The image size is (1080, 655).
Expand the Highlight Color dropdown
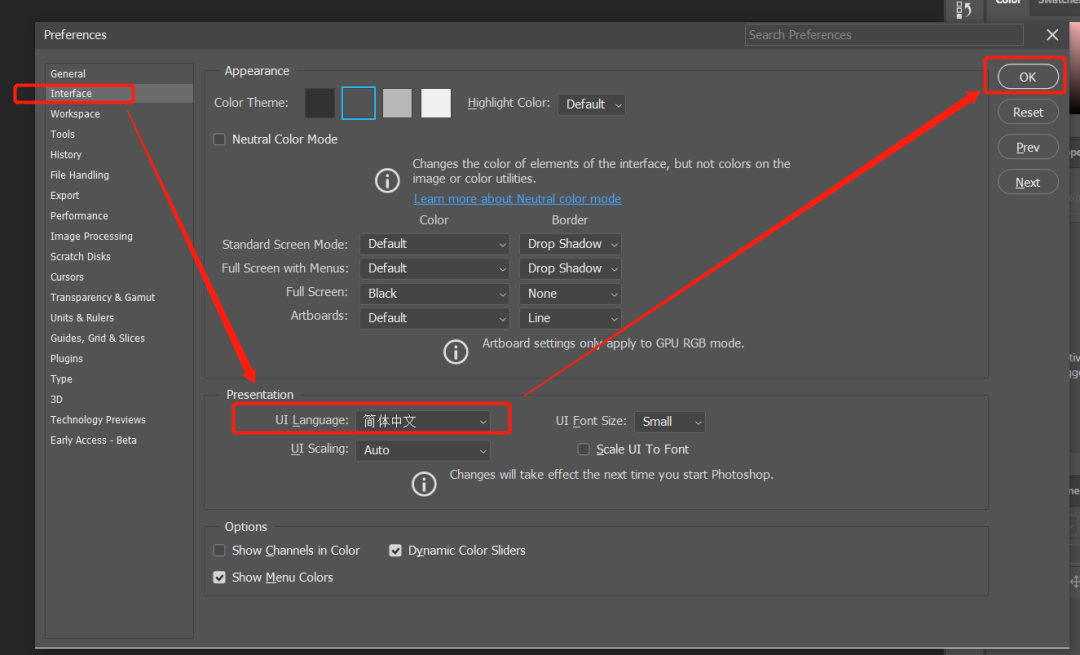pyautogui.click(x=592, y=104)
